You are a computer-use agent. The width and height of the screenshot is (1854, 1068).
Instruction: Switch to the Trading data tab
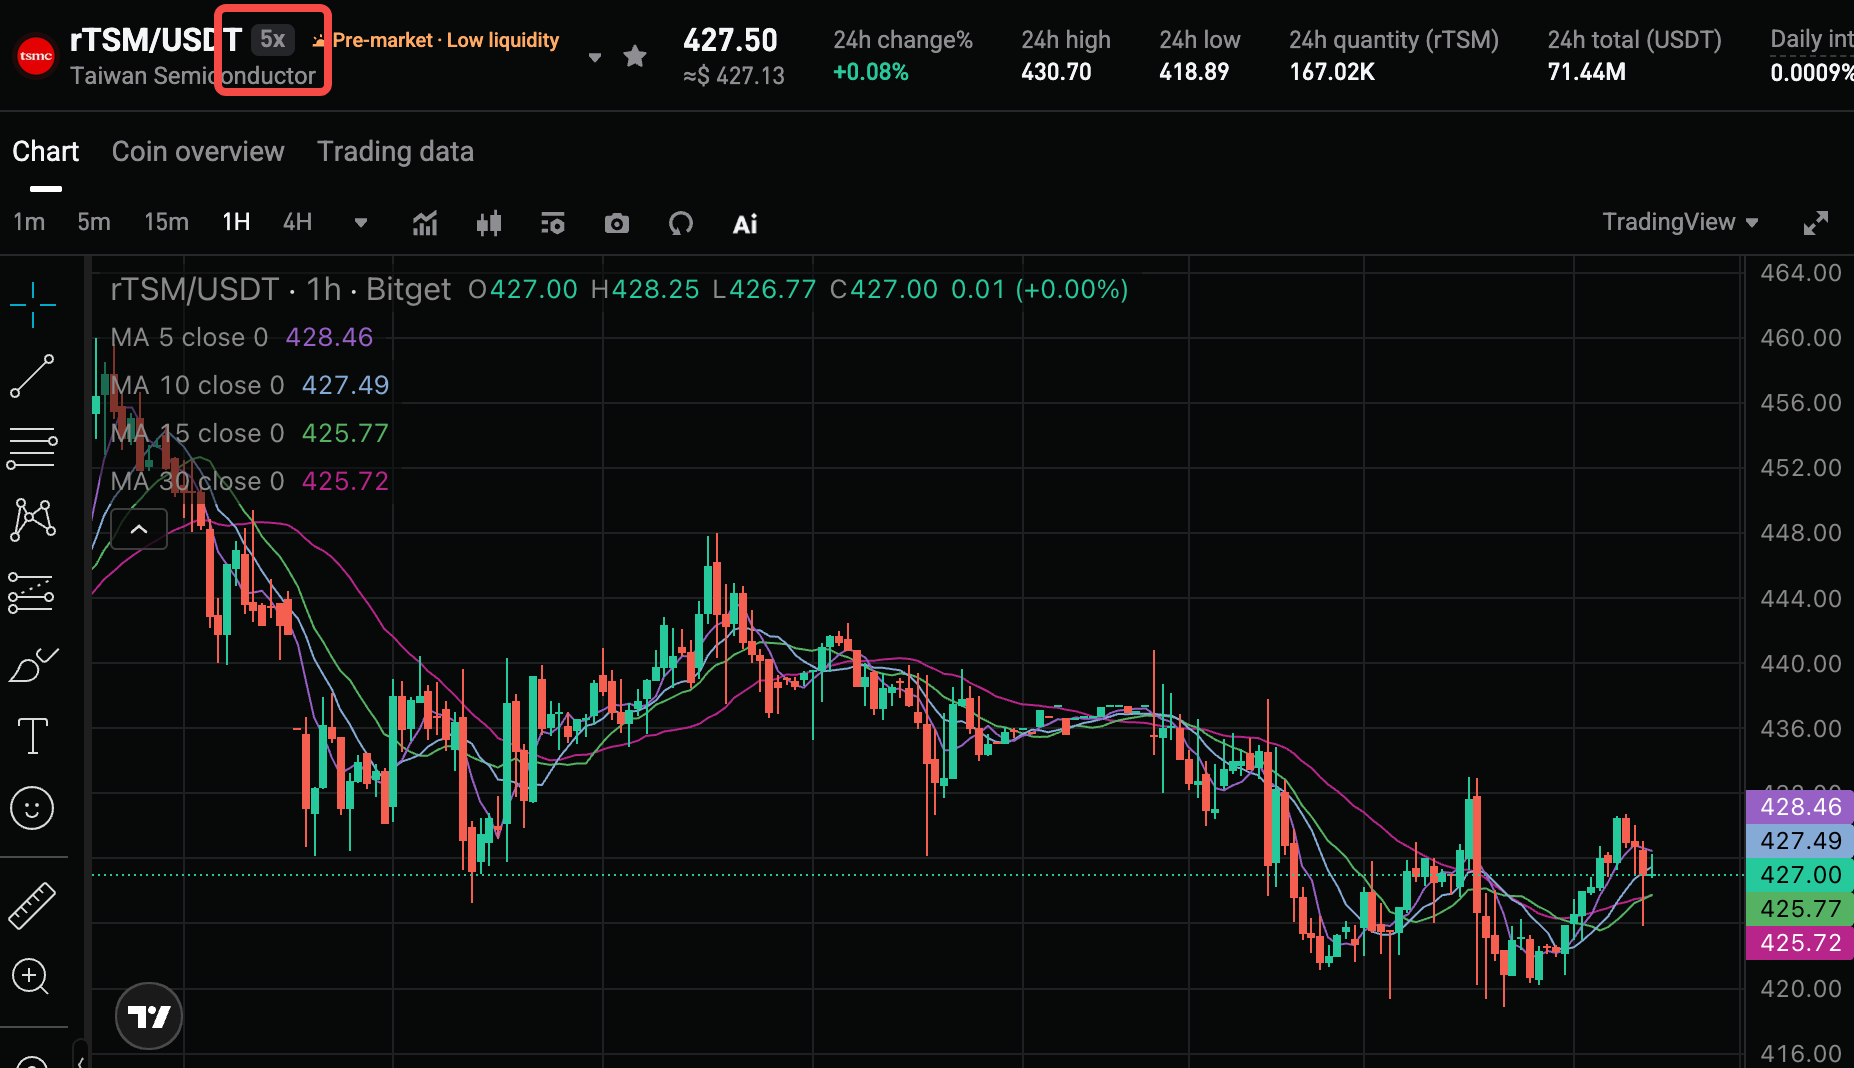coord(395,151)
